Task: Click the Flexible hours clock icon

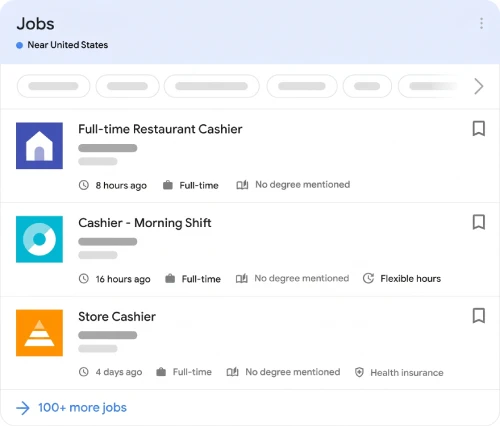Action: pyautogui.click(x=368, y=278)
